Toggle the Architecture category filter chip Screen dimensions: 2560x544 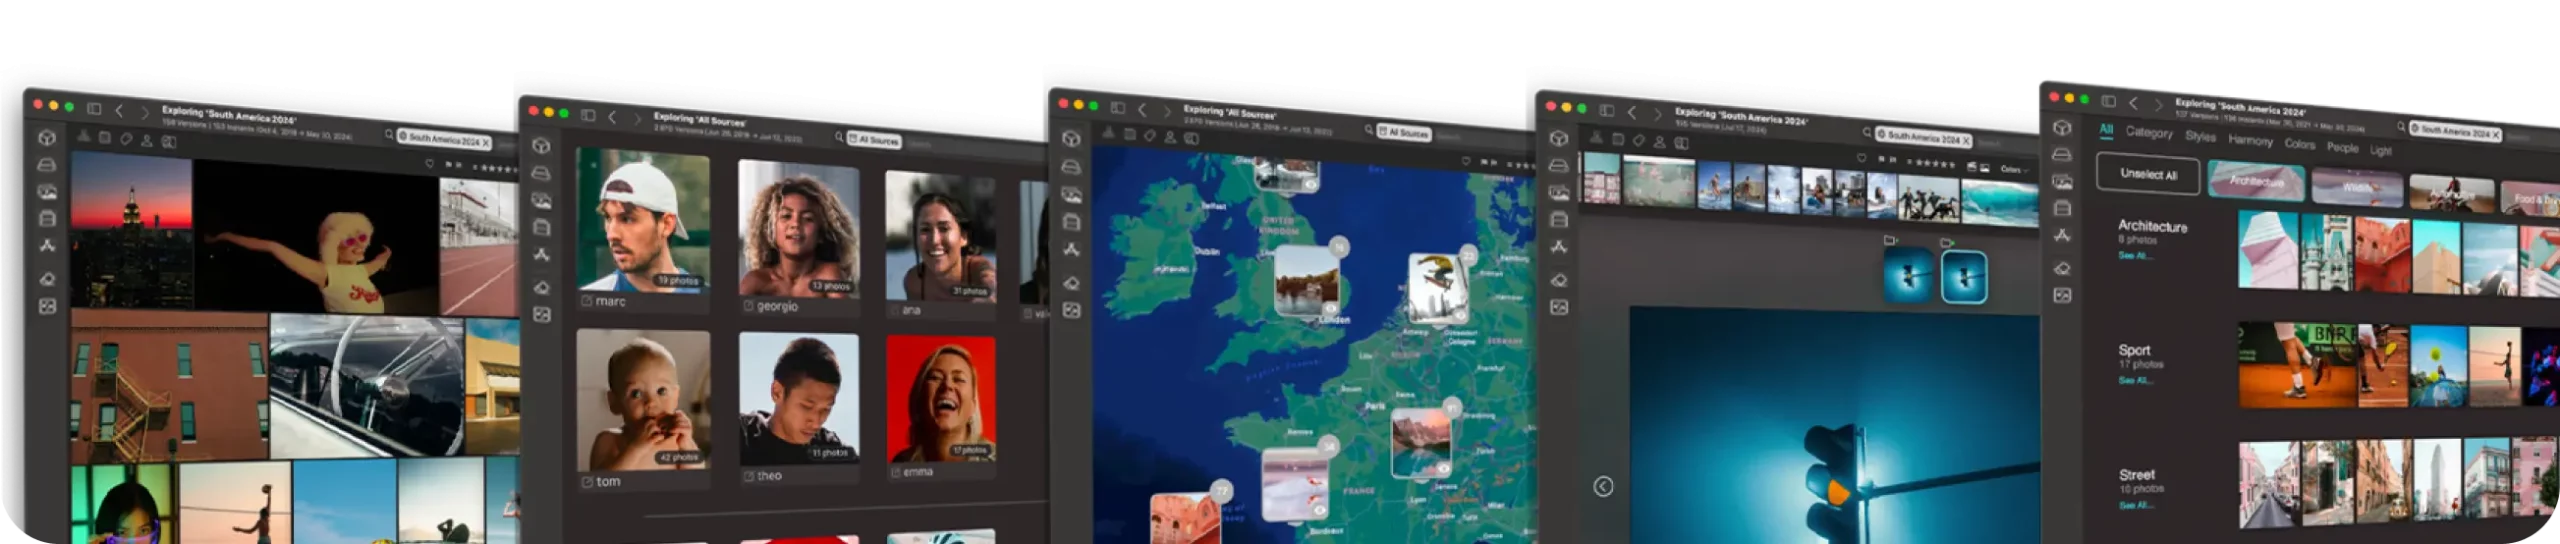click(2256, 181)
